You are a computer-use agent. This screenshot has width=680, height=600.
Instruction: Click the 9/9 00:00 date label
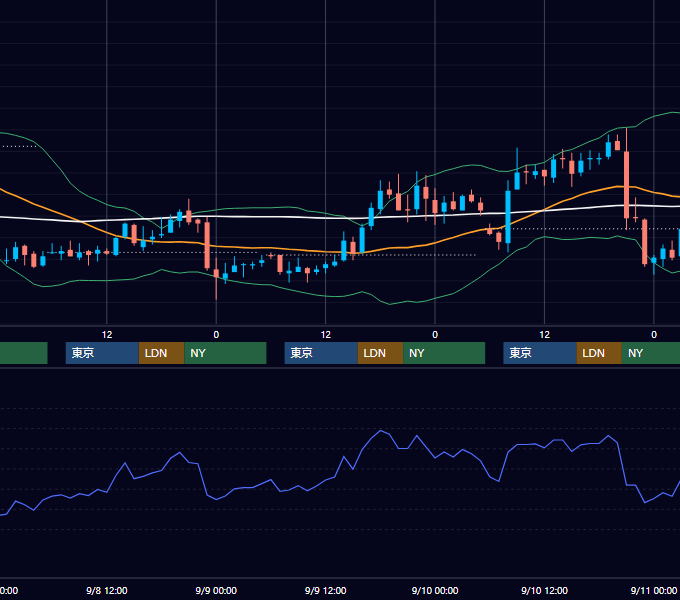point(216,591)
